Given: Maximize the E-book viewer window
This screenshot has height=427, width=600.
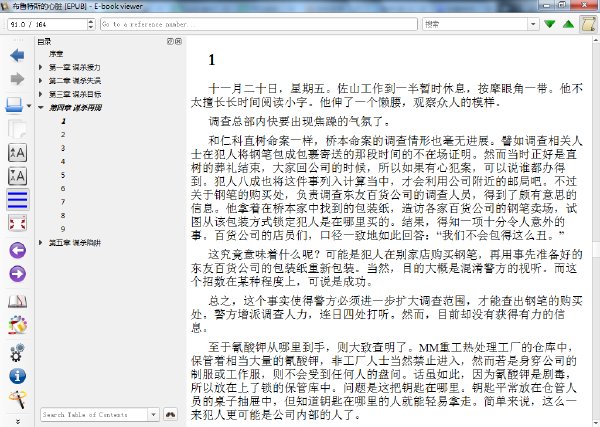Looking at the screenshot, I should [562, 5].
